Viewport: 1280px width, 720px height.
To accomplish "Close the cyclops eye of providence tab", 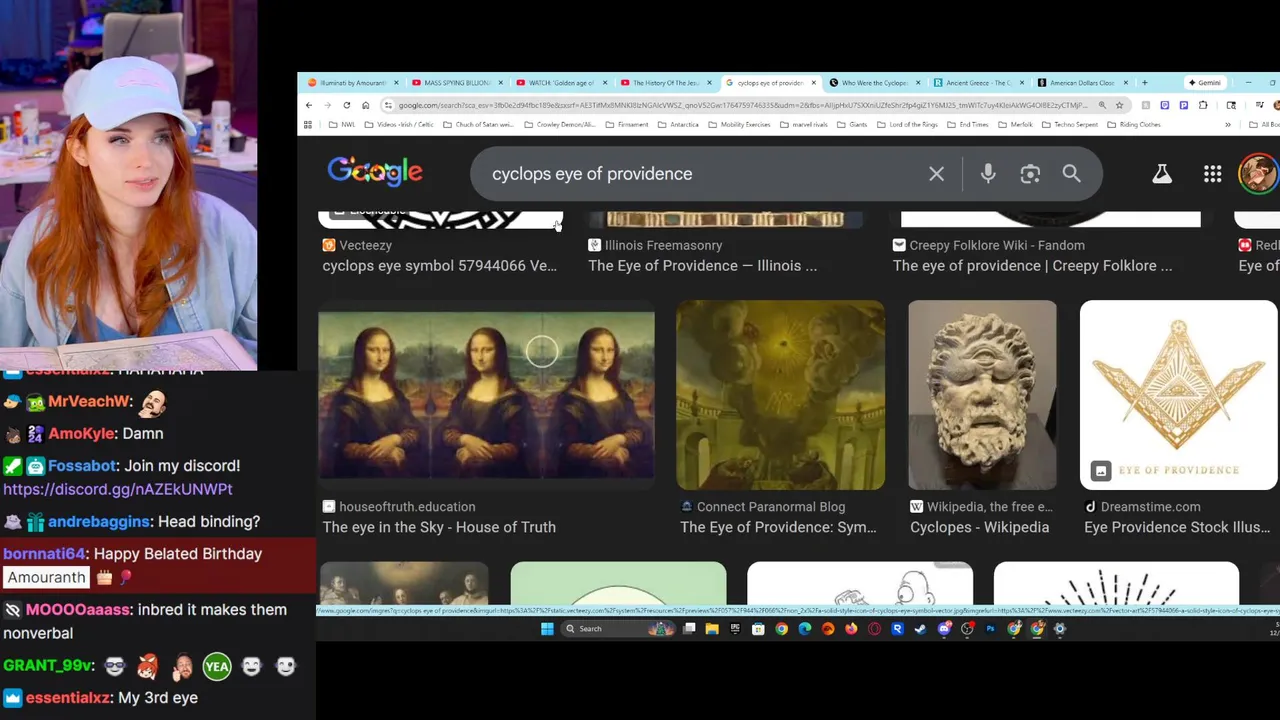I will pos(813,82).
